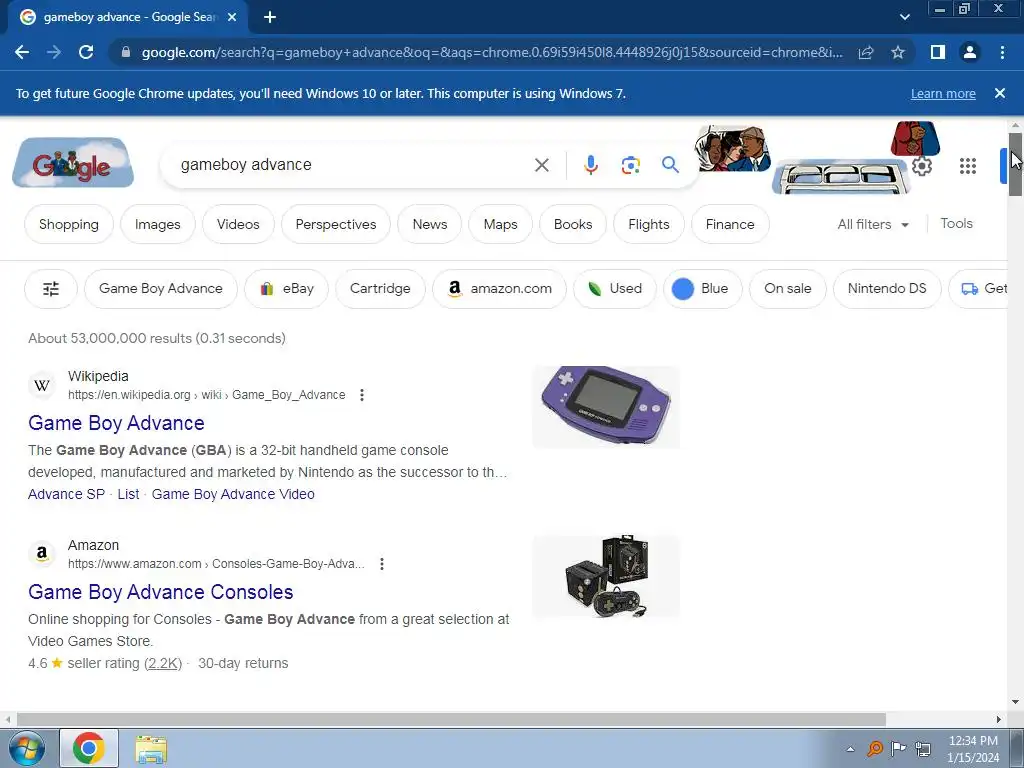Open Google apps grid
The image size is (1024, 768).
coord(967,166)
